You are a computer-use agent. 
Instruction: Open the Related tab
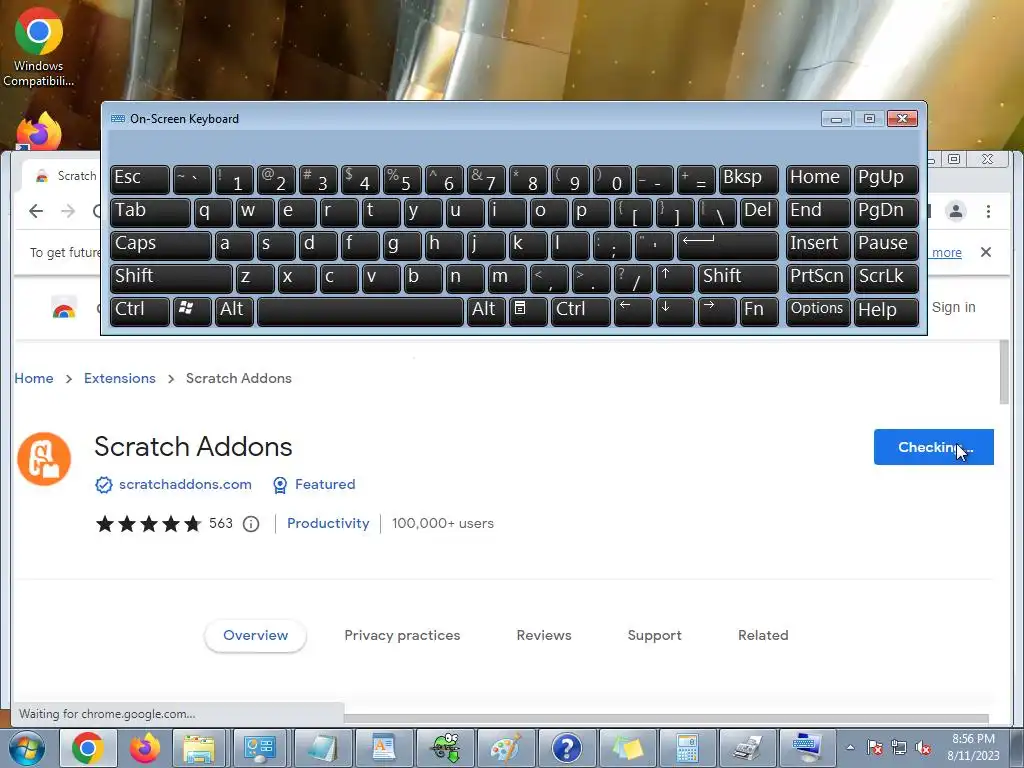[763, 635]
